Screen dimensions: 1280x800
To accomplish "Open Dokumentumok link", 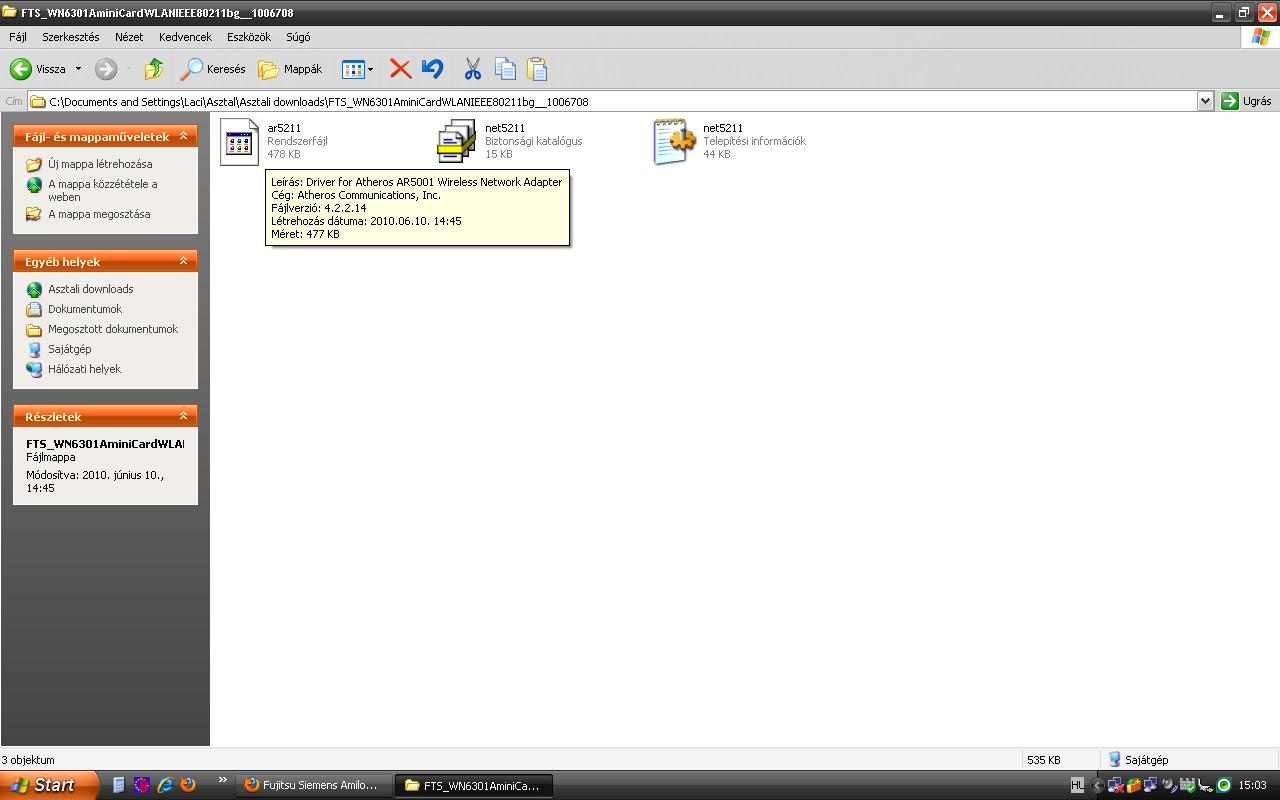I will [85, 309].
